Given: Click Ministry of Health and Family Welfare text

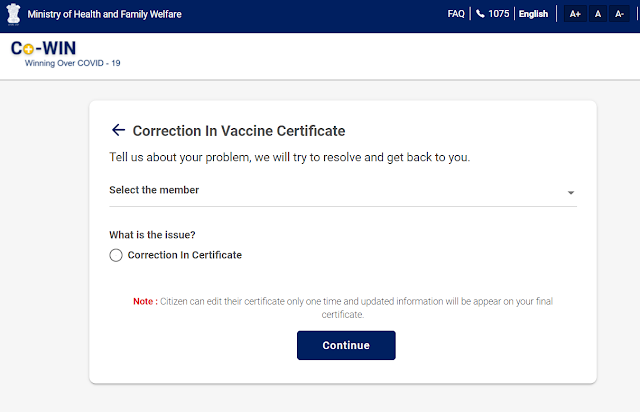Looking at the screenshot, I should coord(105,14).
